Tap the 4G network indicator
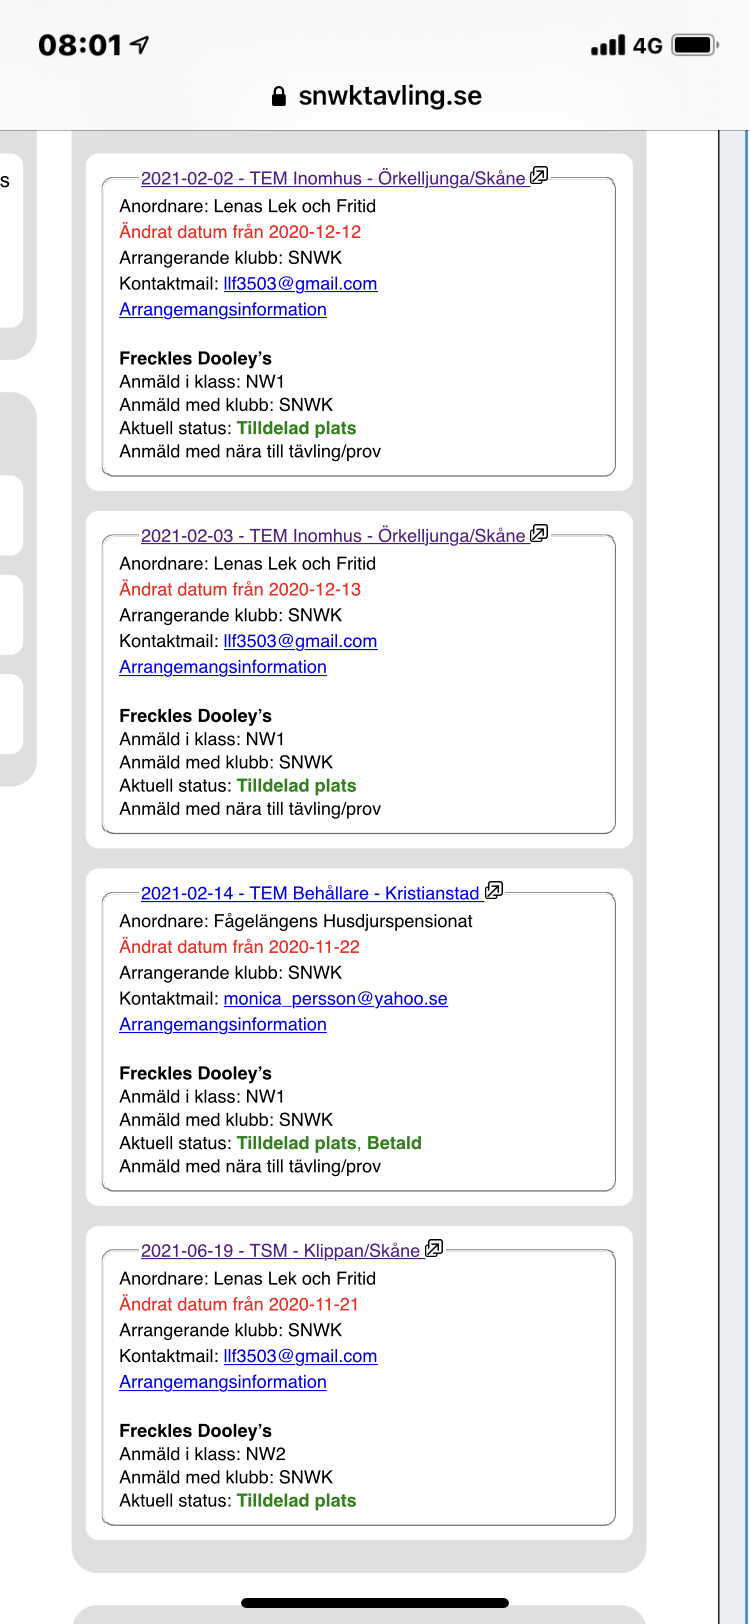The height and width of the screenshot is (1624, 750). pos(648,46)
